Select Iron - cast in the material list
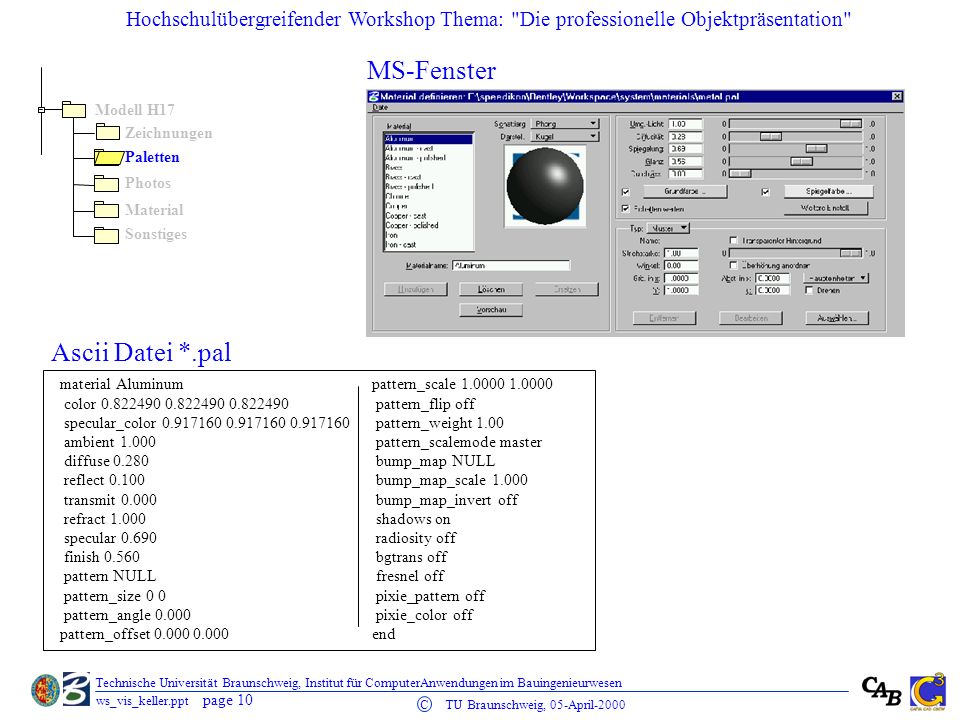The width and height of the screenshot is (960, 720). click(x=428, y=244)
